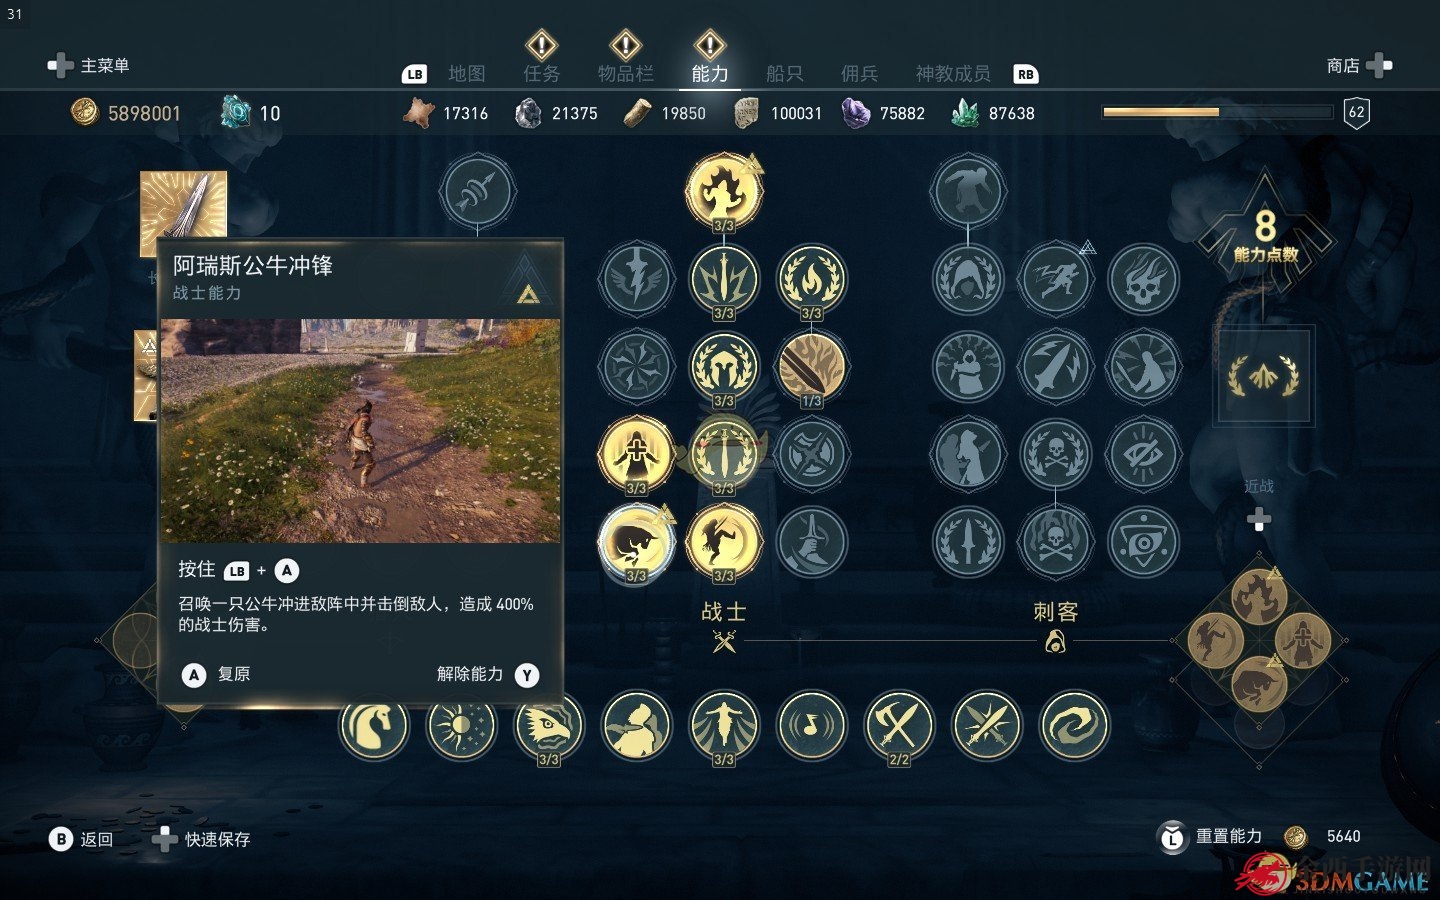This screenshot has width=1440, height=900.
Task: Select the eye-in-triangle assassin ability
Action: coord(1143,542)
